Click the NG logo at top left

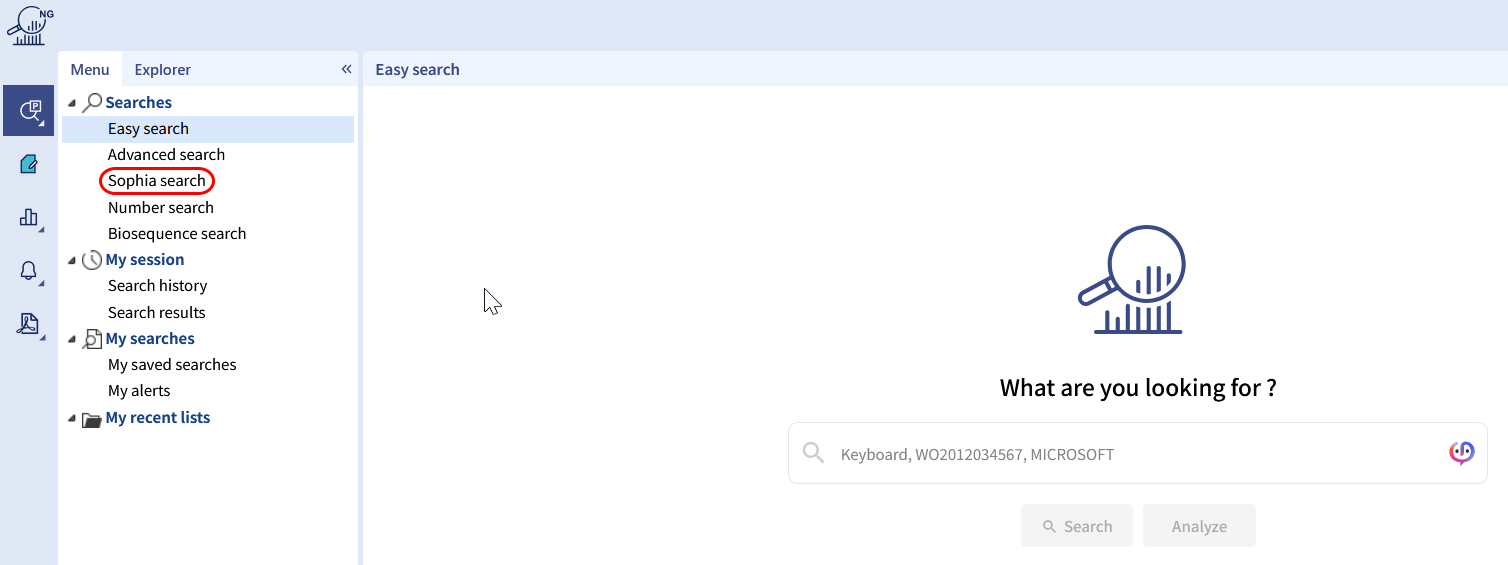[30, 25]
